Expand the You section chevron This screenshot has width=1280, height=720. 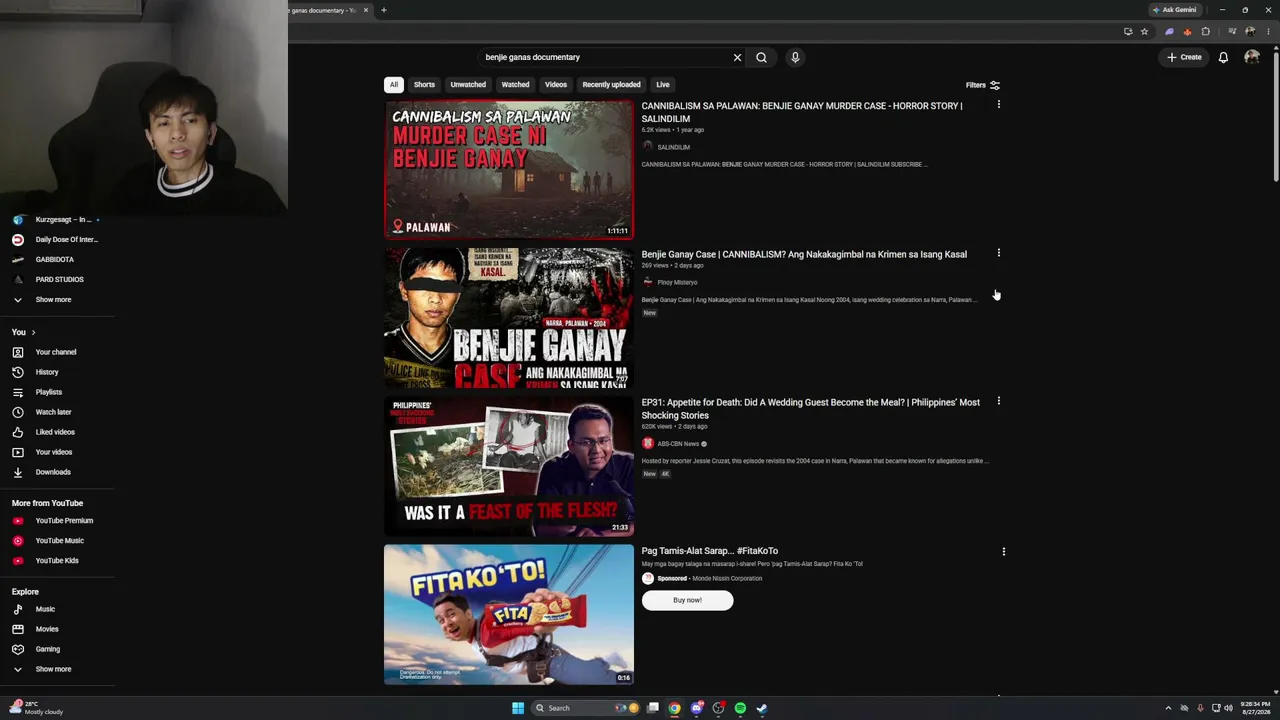pyautogui.click(x=33, y=332)
